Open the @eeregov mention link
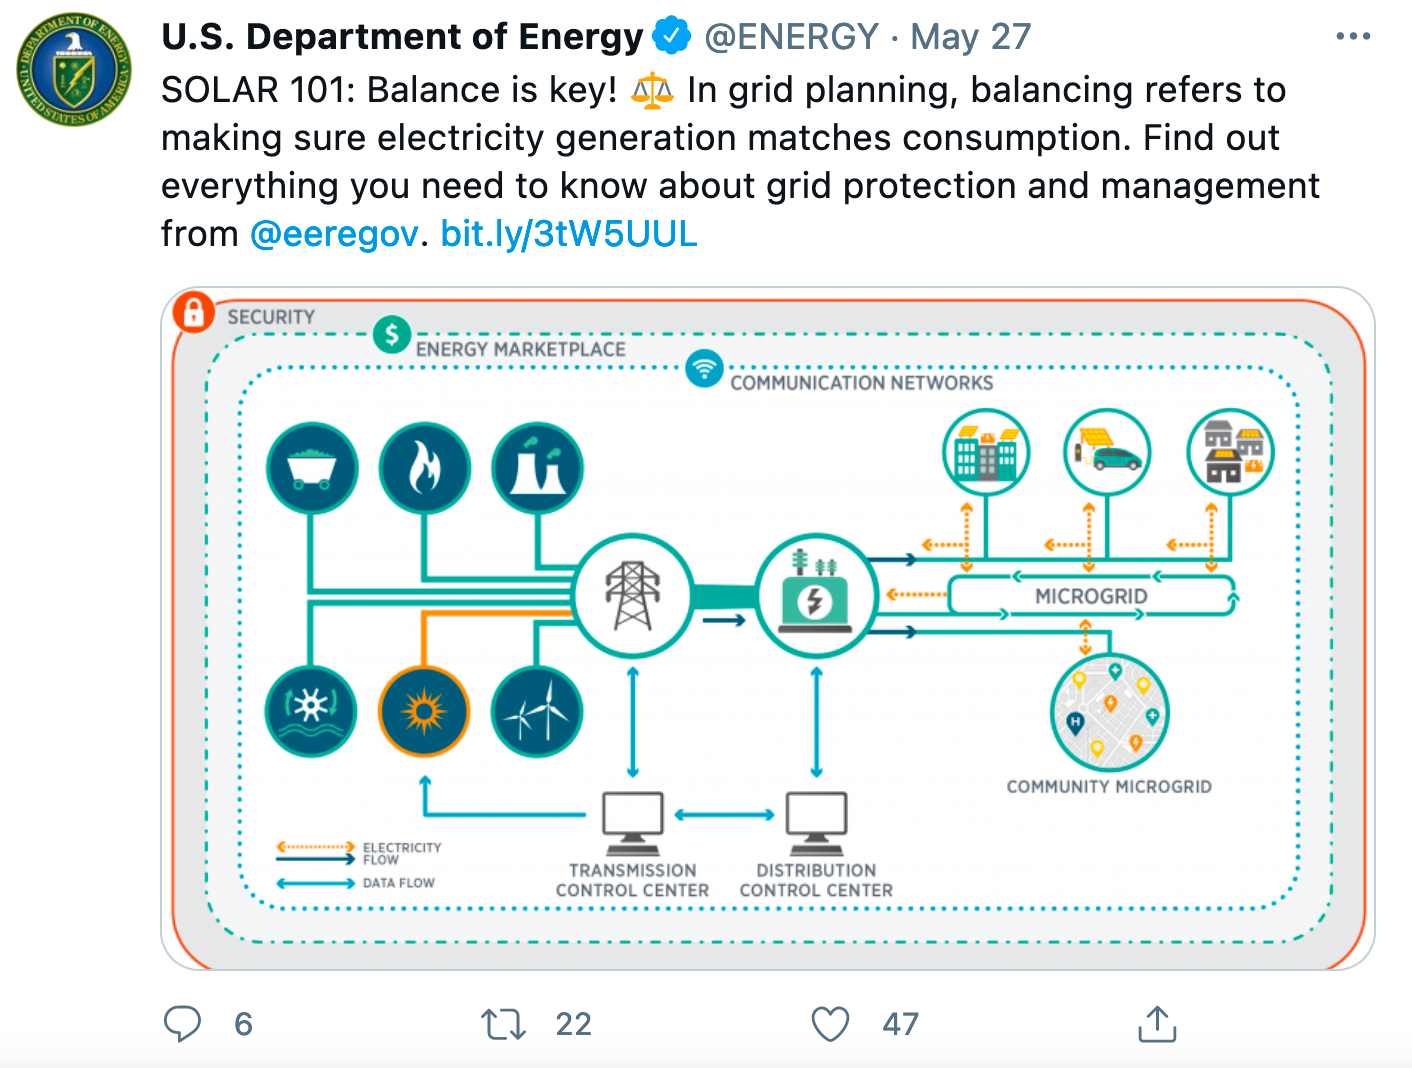Viewport: 1412px width, 1068px height. 334,234
